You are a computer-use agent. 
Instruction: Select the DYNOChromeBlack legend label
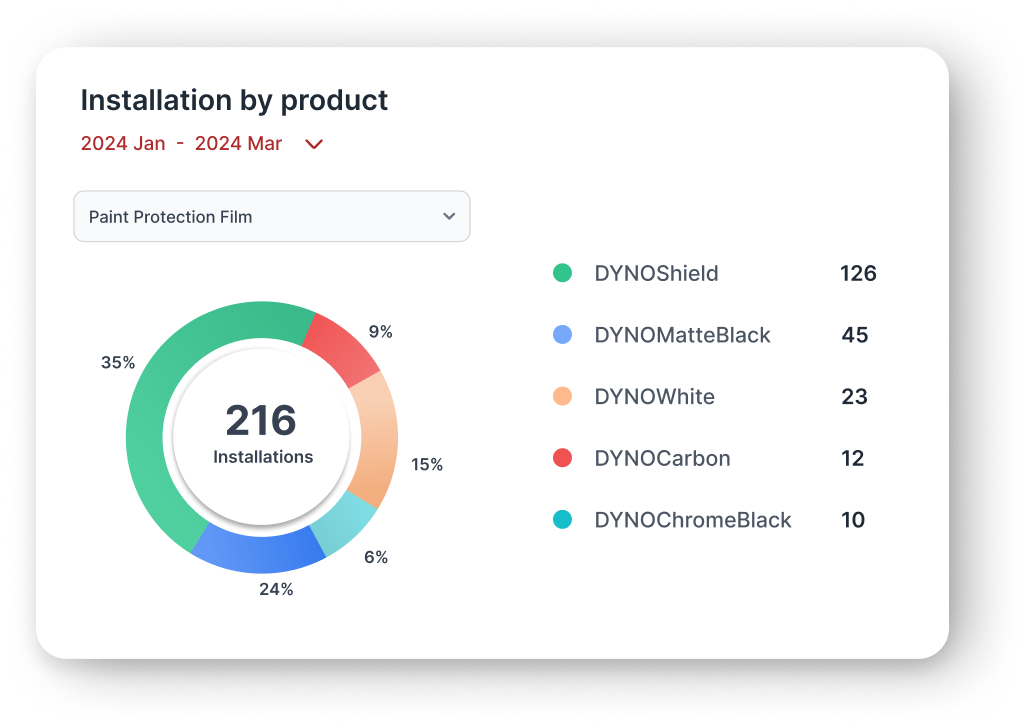point(692,520)
